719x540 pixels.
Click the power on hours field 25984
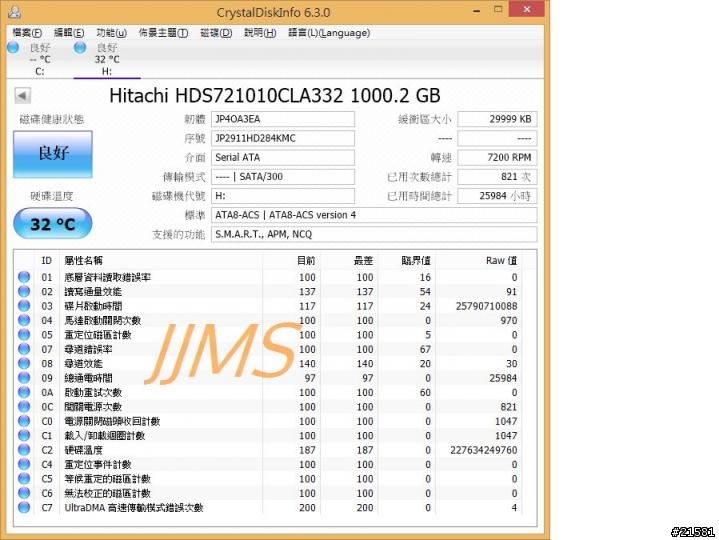(497, 196)
